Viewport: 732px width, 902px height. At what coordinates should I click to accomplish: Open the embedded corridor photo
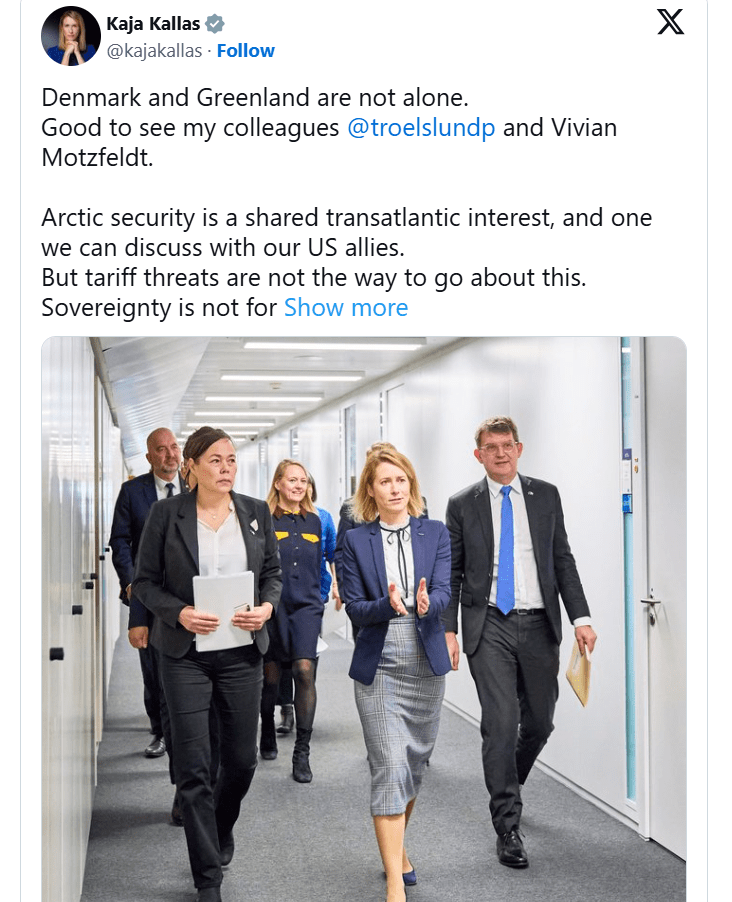[x=363, y=618]
